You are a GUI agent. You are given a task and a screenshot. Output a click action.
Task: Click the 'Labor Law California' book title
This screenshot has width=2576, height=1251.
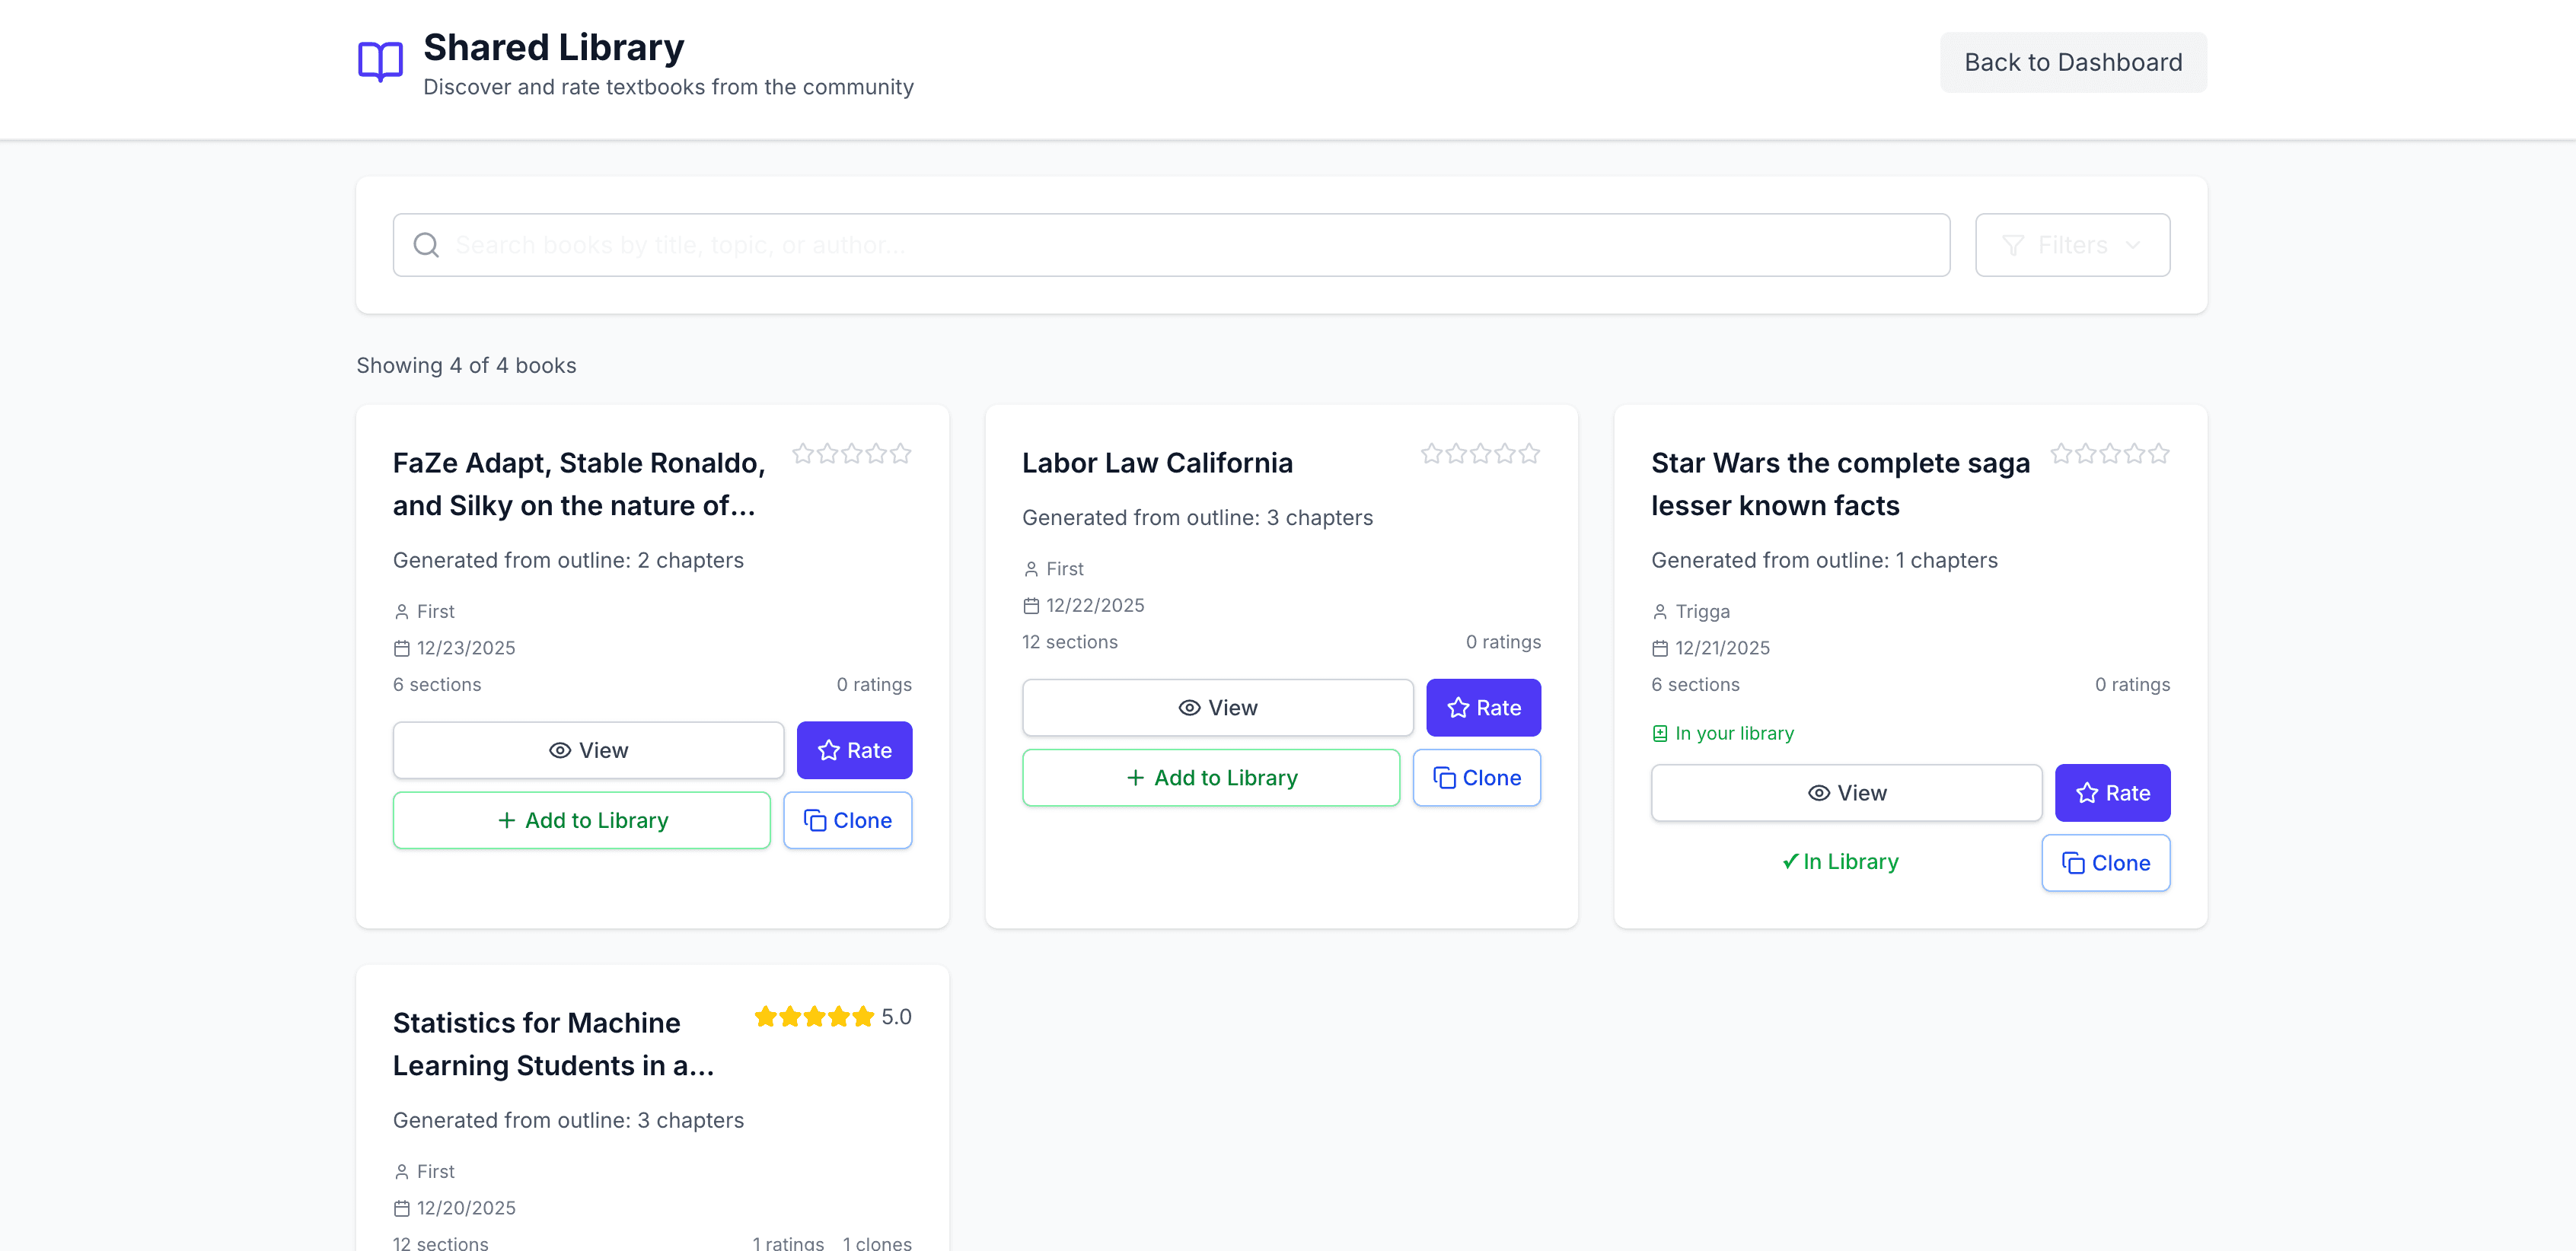point(1157,463)
